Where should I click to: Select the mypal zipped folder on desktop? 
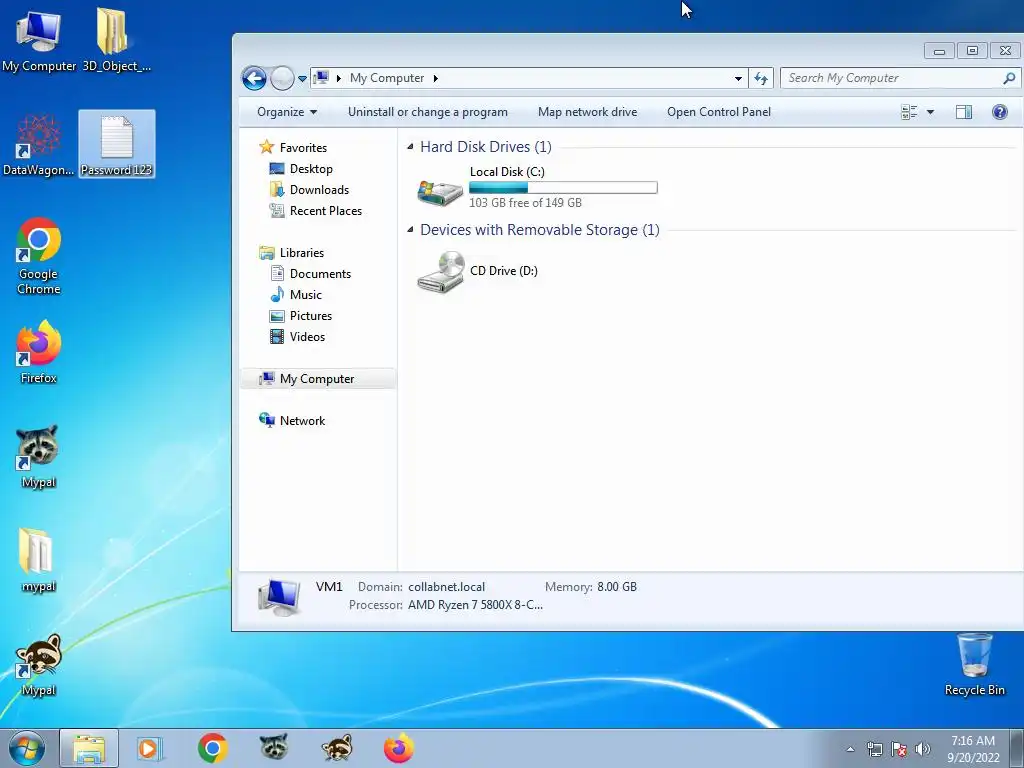click(x=39, y=560)
